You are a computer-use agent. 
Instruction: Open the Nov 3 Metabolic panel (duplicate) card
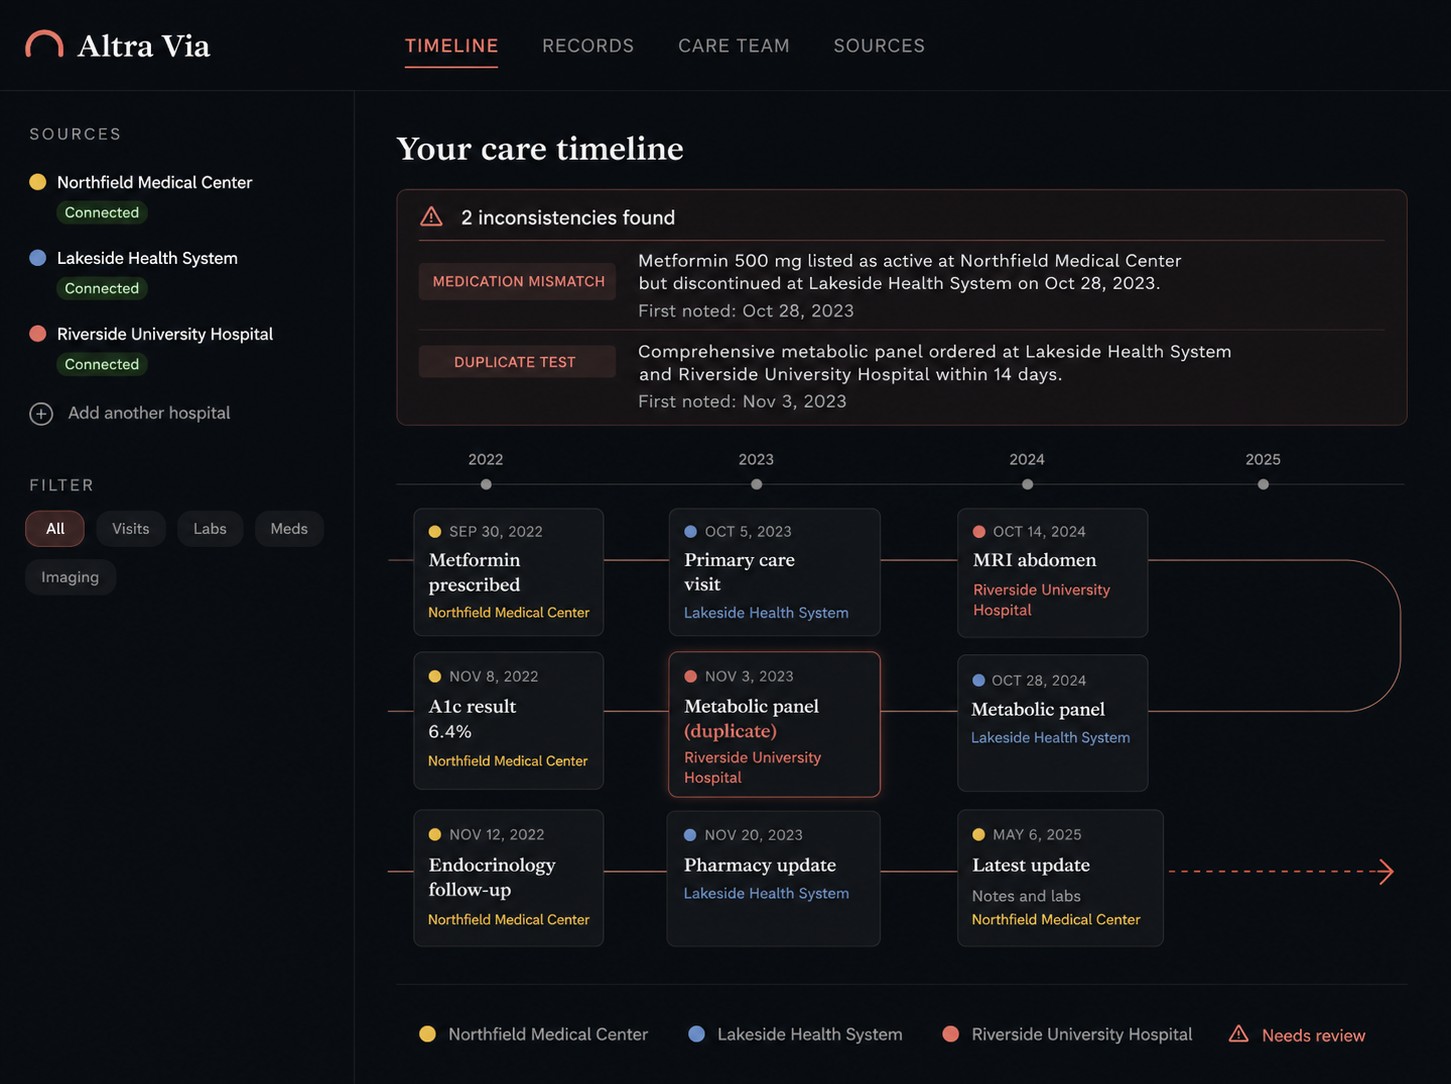pos(775,725)
